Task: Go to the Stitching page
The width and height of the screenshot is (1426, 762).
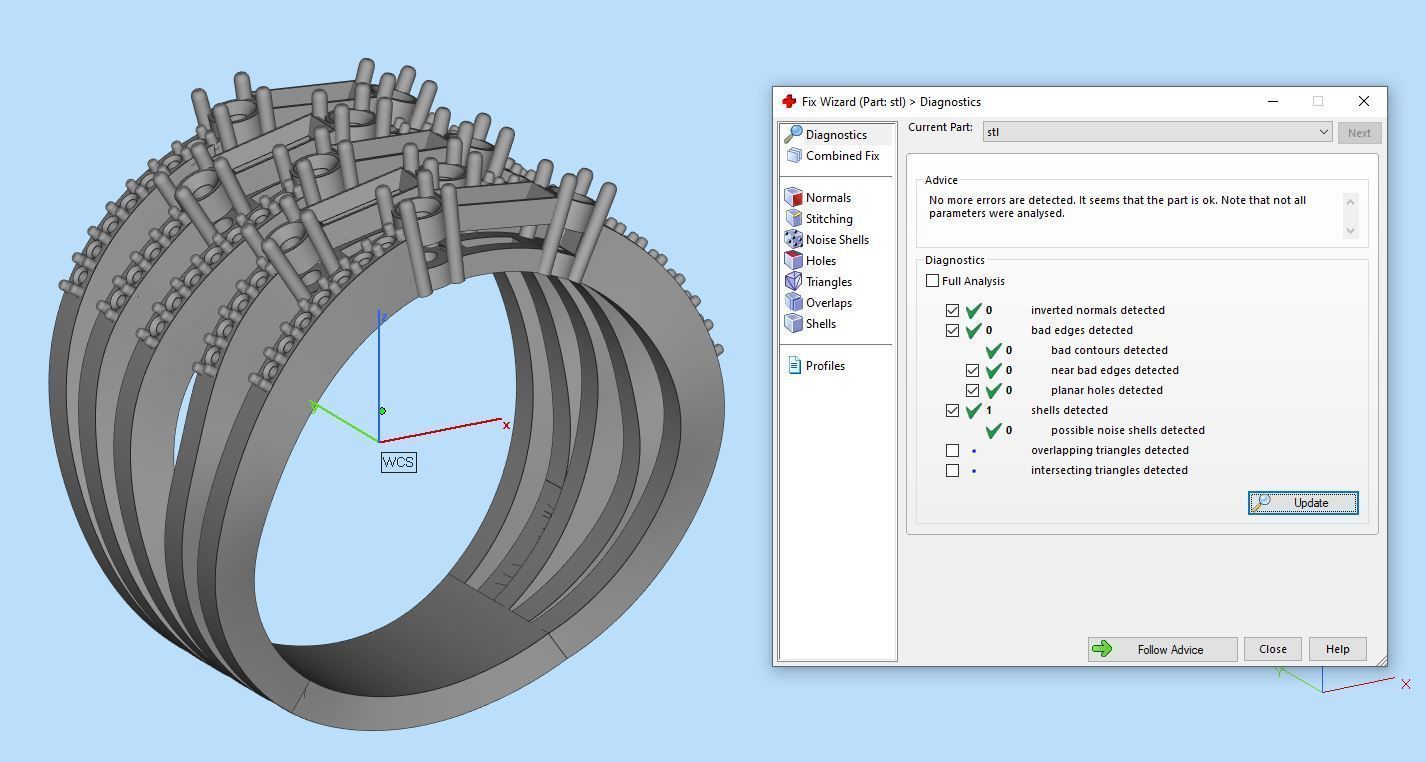Action: (829, 219)
